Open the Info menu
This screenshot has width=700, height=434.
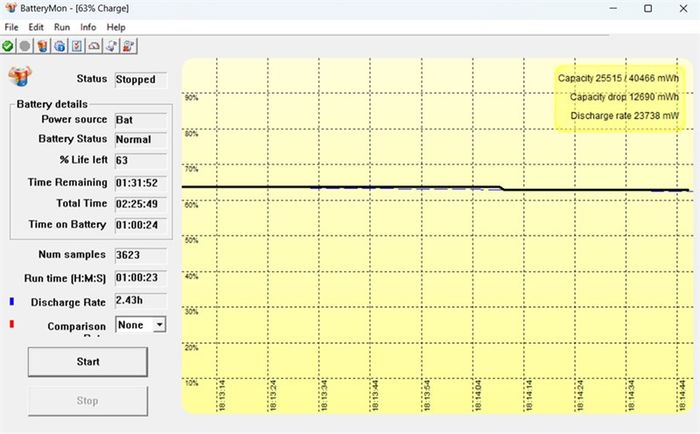[x=88, y=27]
